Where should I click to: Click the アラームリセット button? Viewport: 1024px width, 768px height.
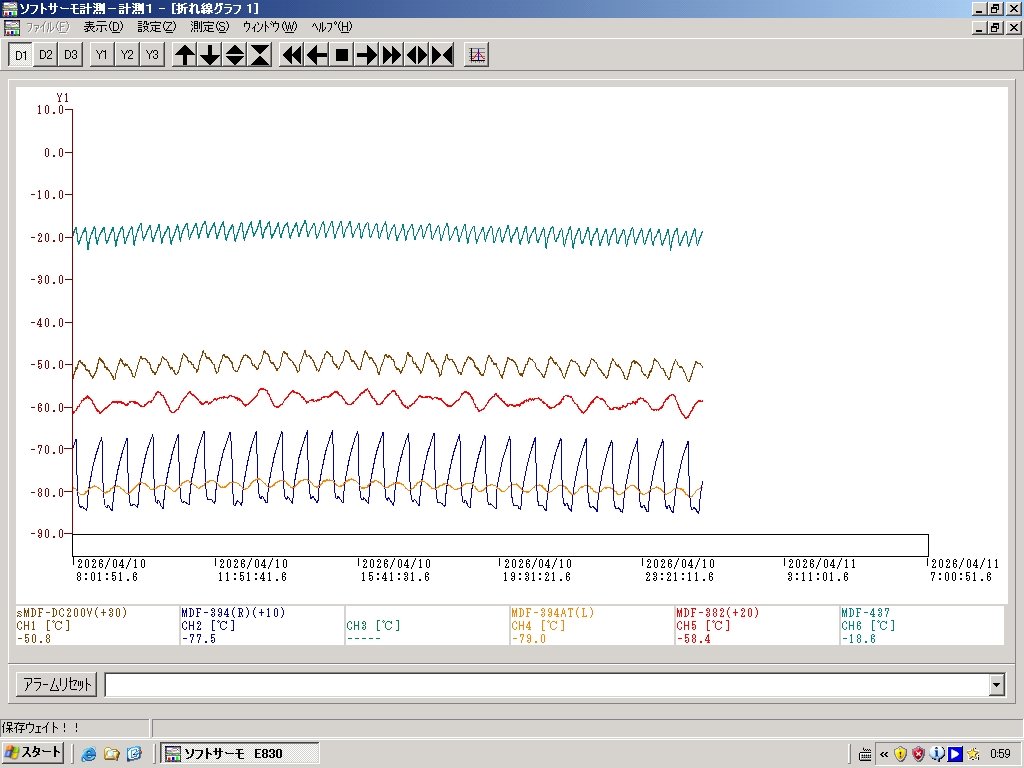56,685
